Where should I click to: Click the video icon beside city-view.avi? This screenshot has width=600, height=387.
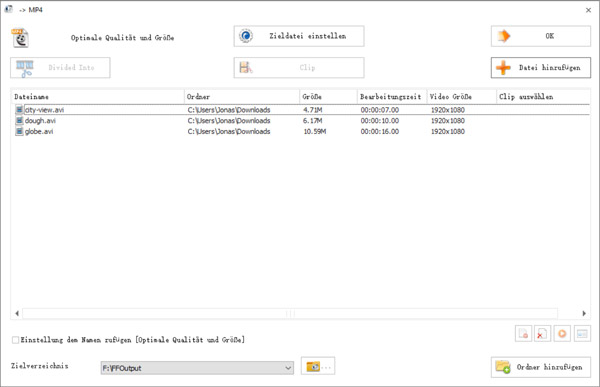click(19, 110)
